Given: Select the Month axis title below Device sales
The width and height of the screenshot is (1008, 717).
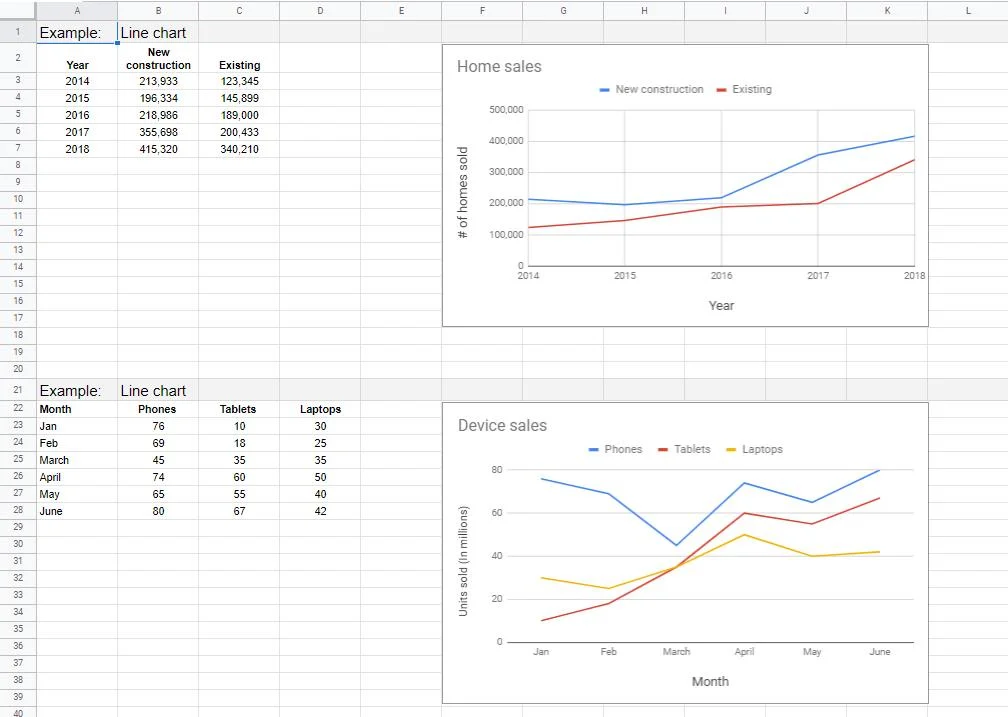Looking at the screenshot, I should 710,682.
